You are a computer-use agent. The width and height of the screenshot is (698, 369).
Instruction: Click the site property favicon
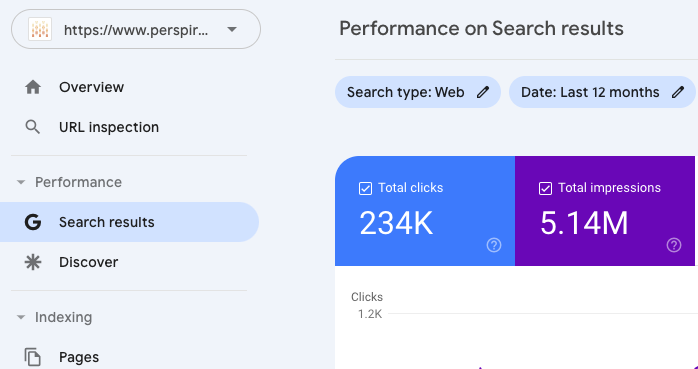point(40,29)
